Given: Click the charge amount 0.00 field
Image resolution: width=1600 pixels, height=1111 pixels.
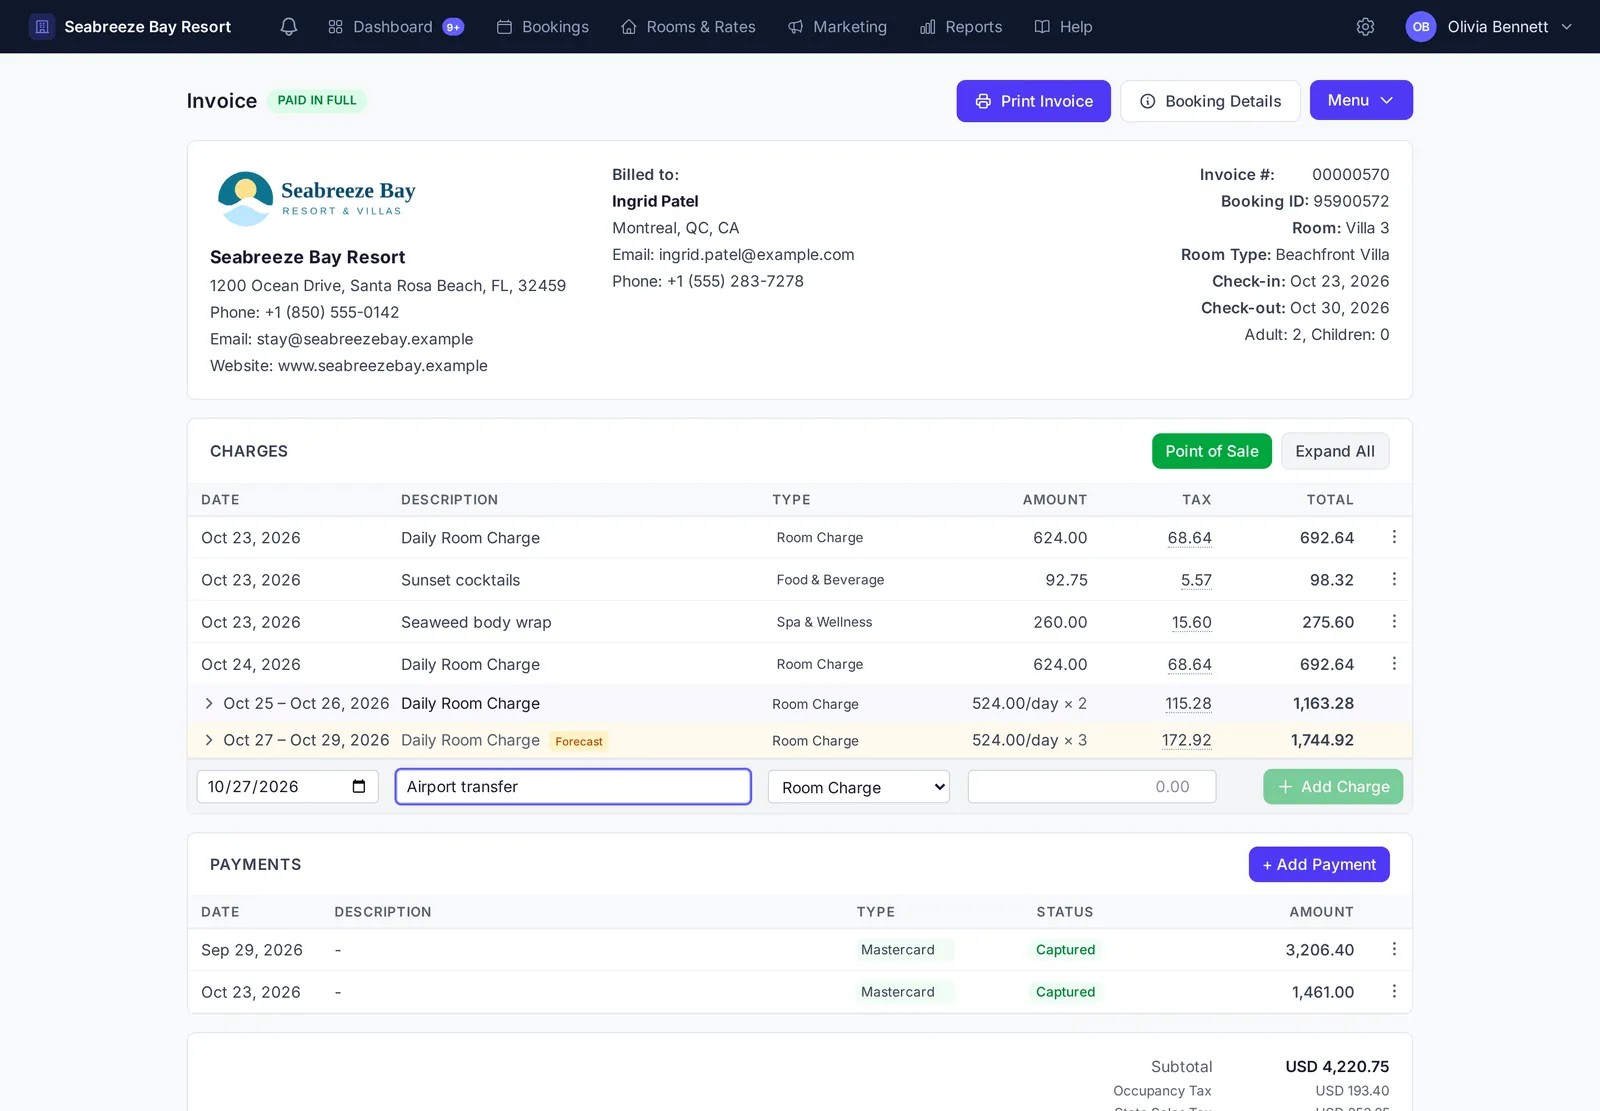Looking at the screenshot, I should [x=1092, y=787].
